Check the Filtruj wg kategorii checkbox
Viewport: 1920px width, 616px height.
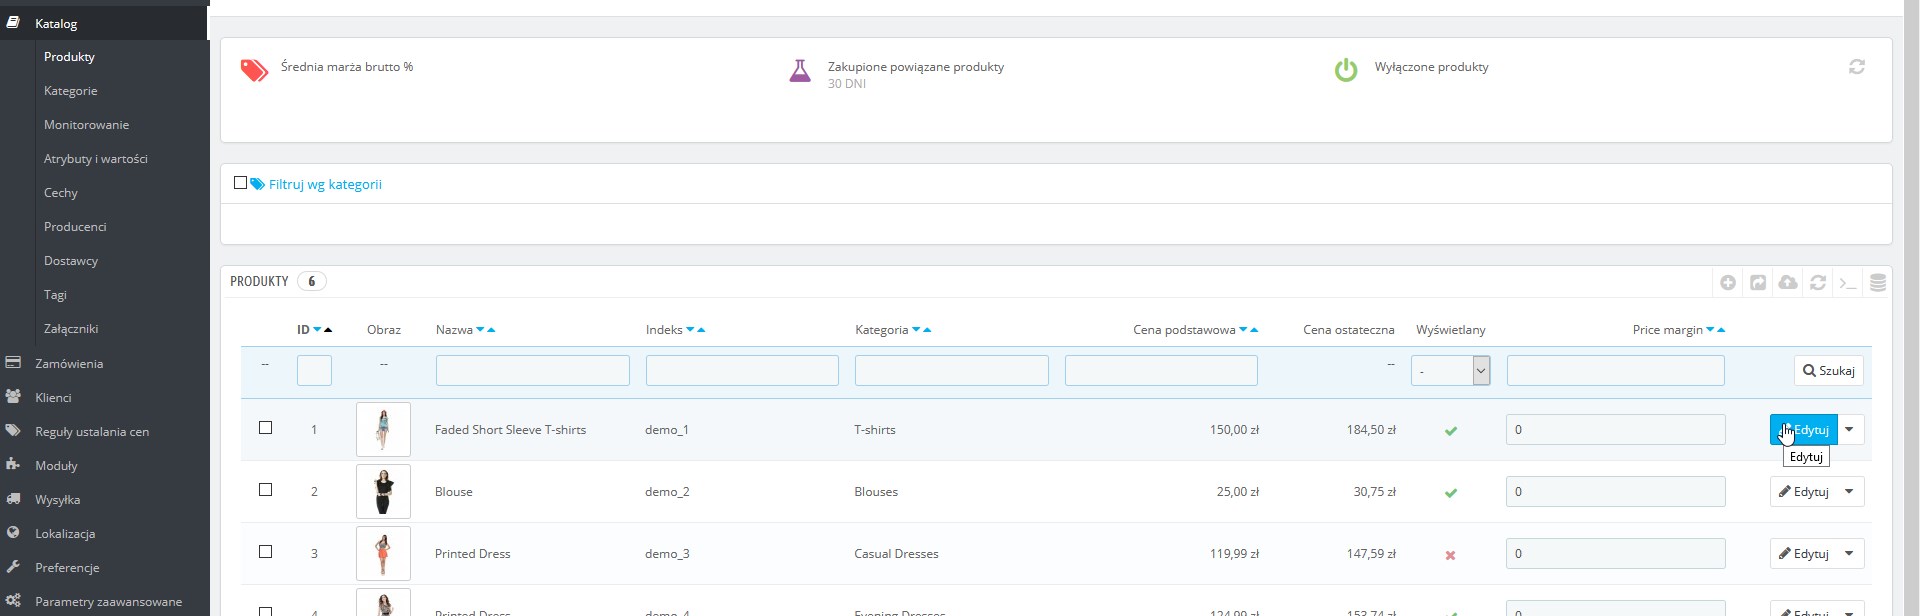[240, 183]
